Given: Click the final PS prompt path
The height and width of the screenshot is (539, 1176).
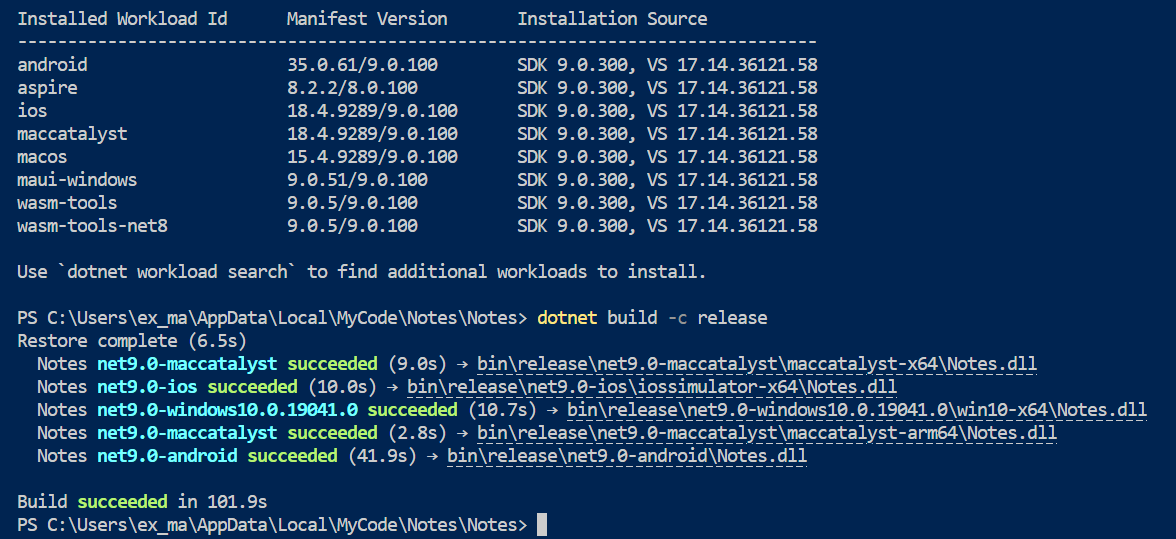Looking at the screenshot, I should click(272, 524).
